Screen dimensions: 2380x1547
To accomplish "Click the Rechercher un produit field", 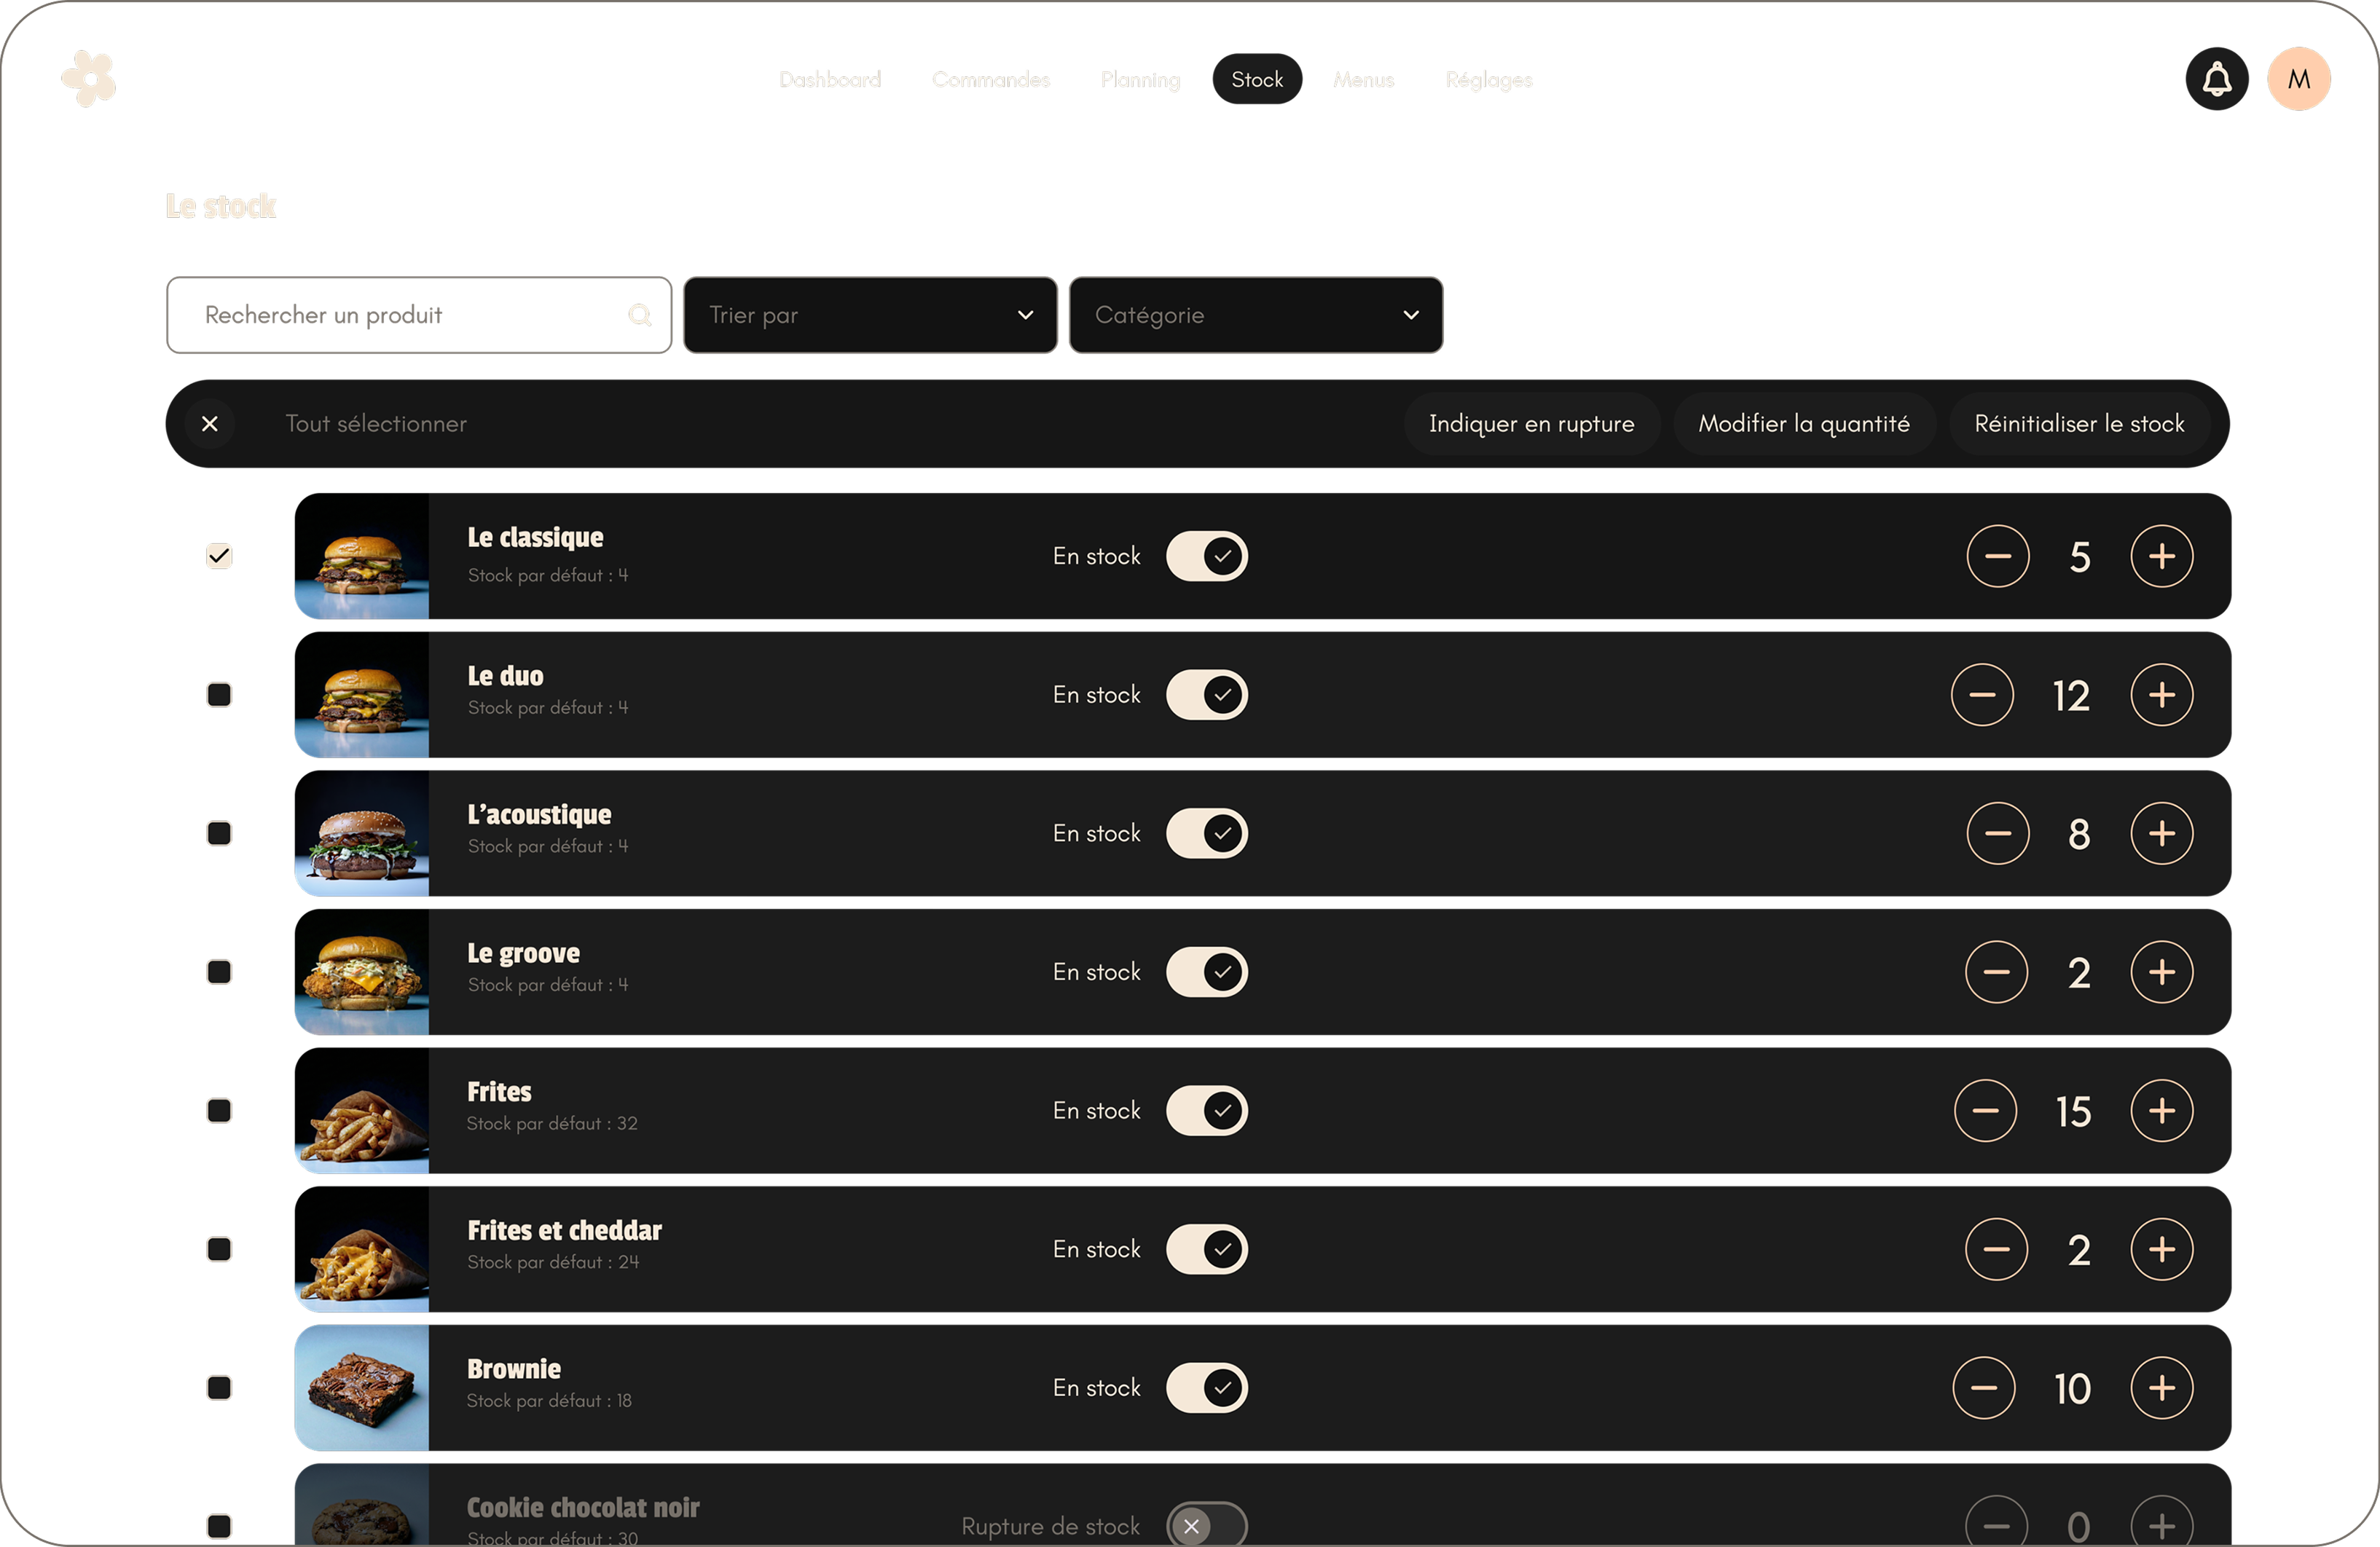I will point(400,316).
